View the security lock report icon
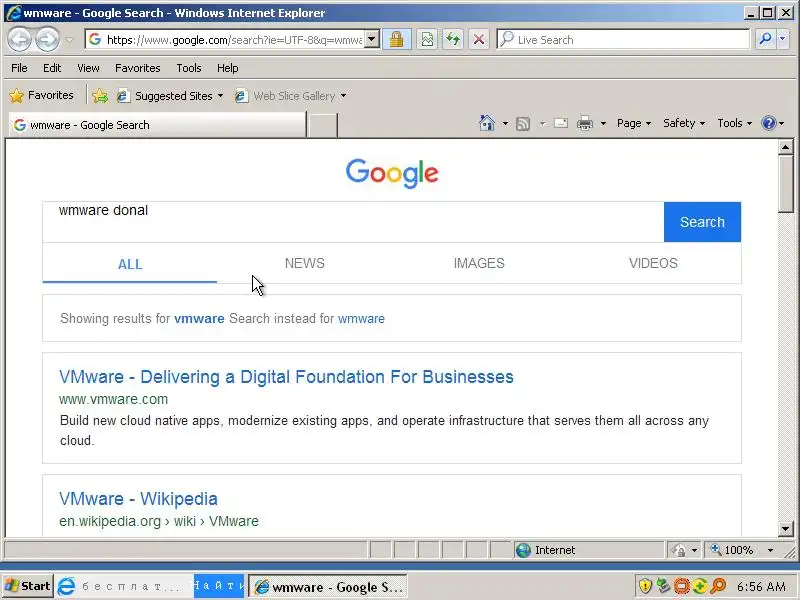The image size is (800, 600). [x=396, y=39]
